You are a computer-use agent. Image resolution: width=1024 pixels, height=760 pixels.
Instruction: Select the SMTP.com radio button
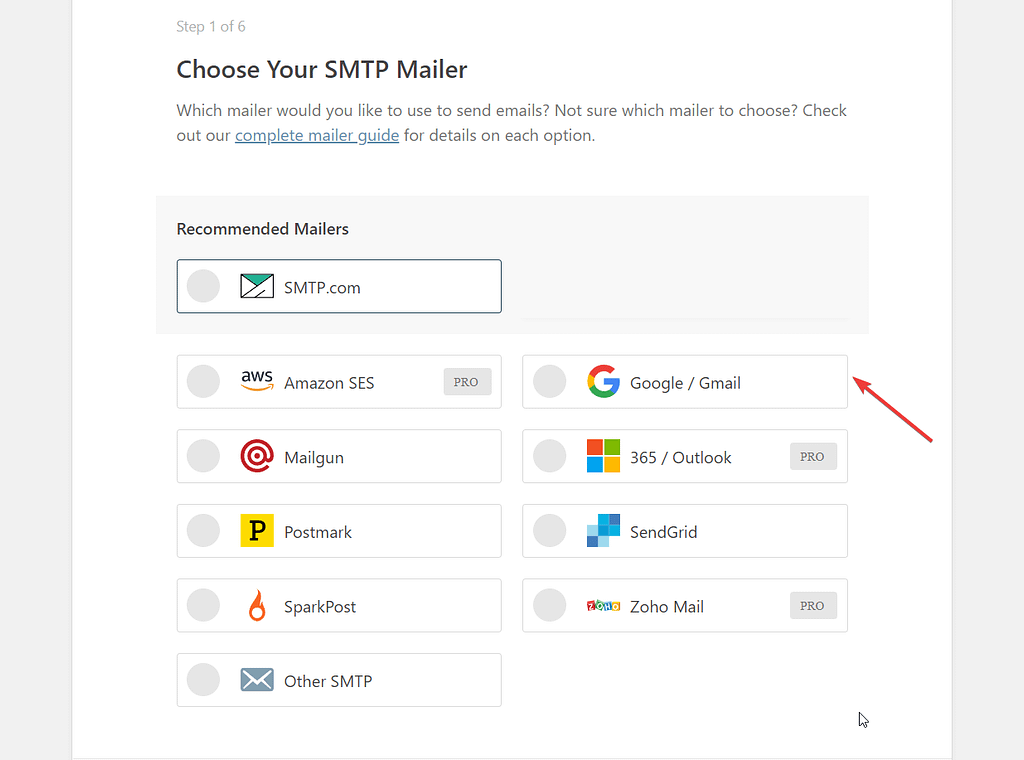point(203,286)
